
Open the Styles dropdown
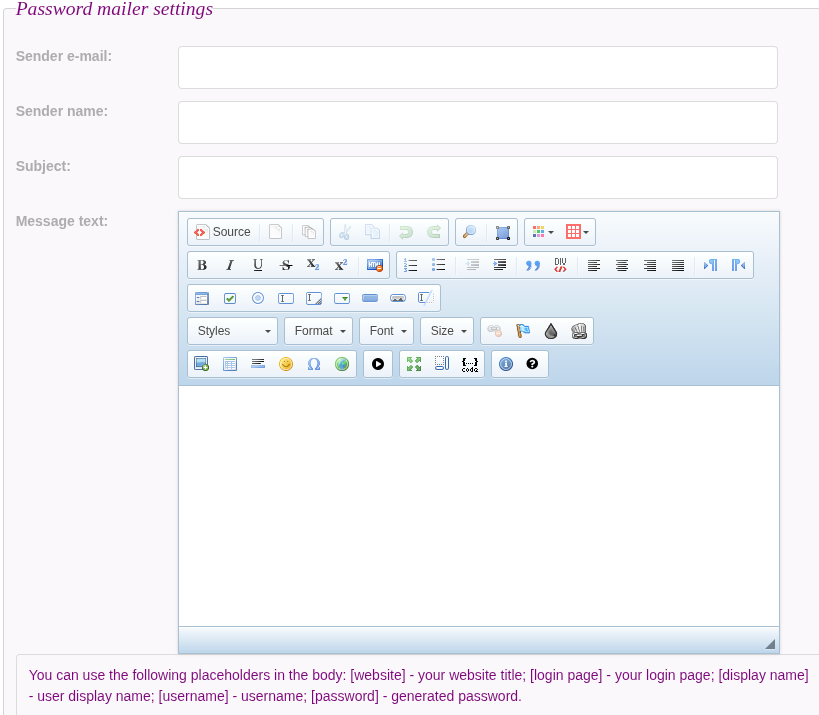pos(233,331)
